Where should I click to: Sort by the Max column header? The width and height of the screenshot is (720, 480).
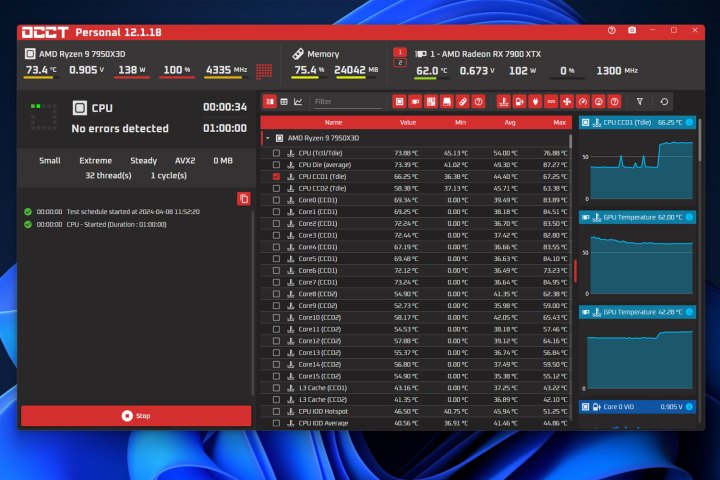(x=559, y=123)
